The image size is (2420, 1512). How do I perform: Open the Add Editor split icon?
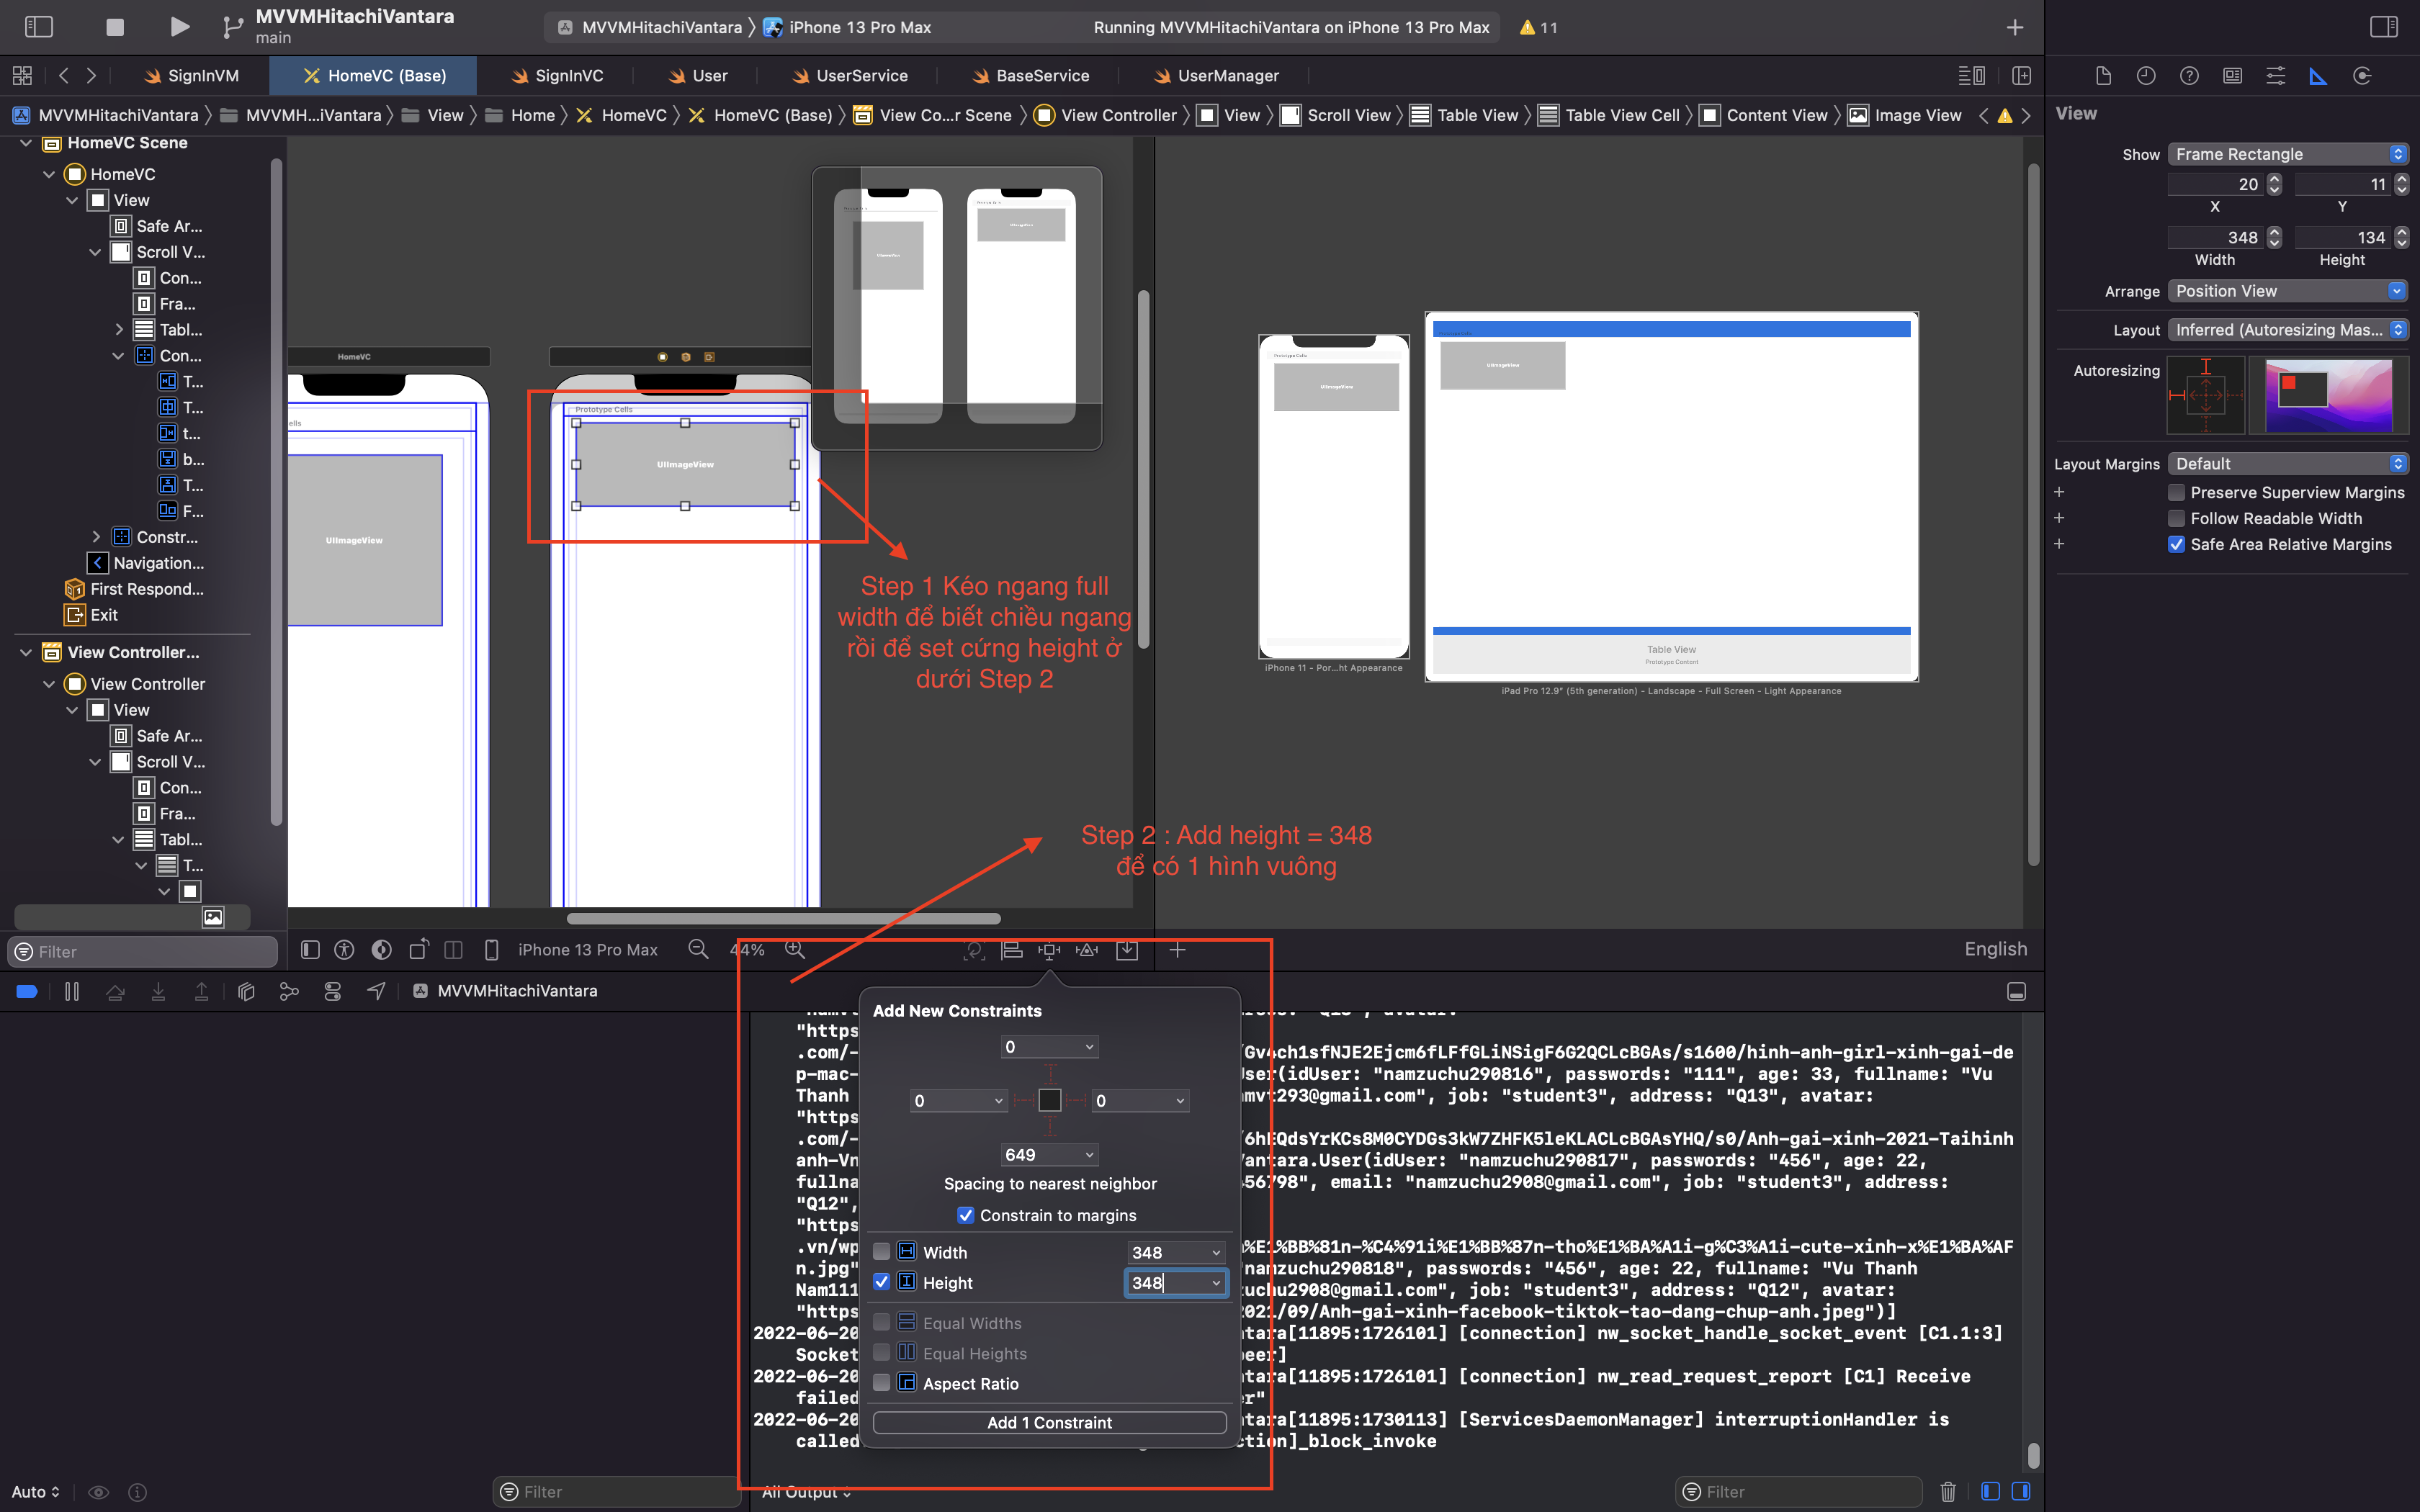[x=2021, y=76]
